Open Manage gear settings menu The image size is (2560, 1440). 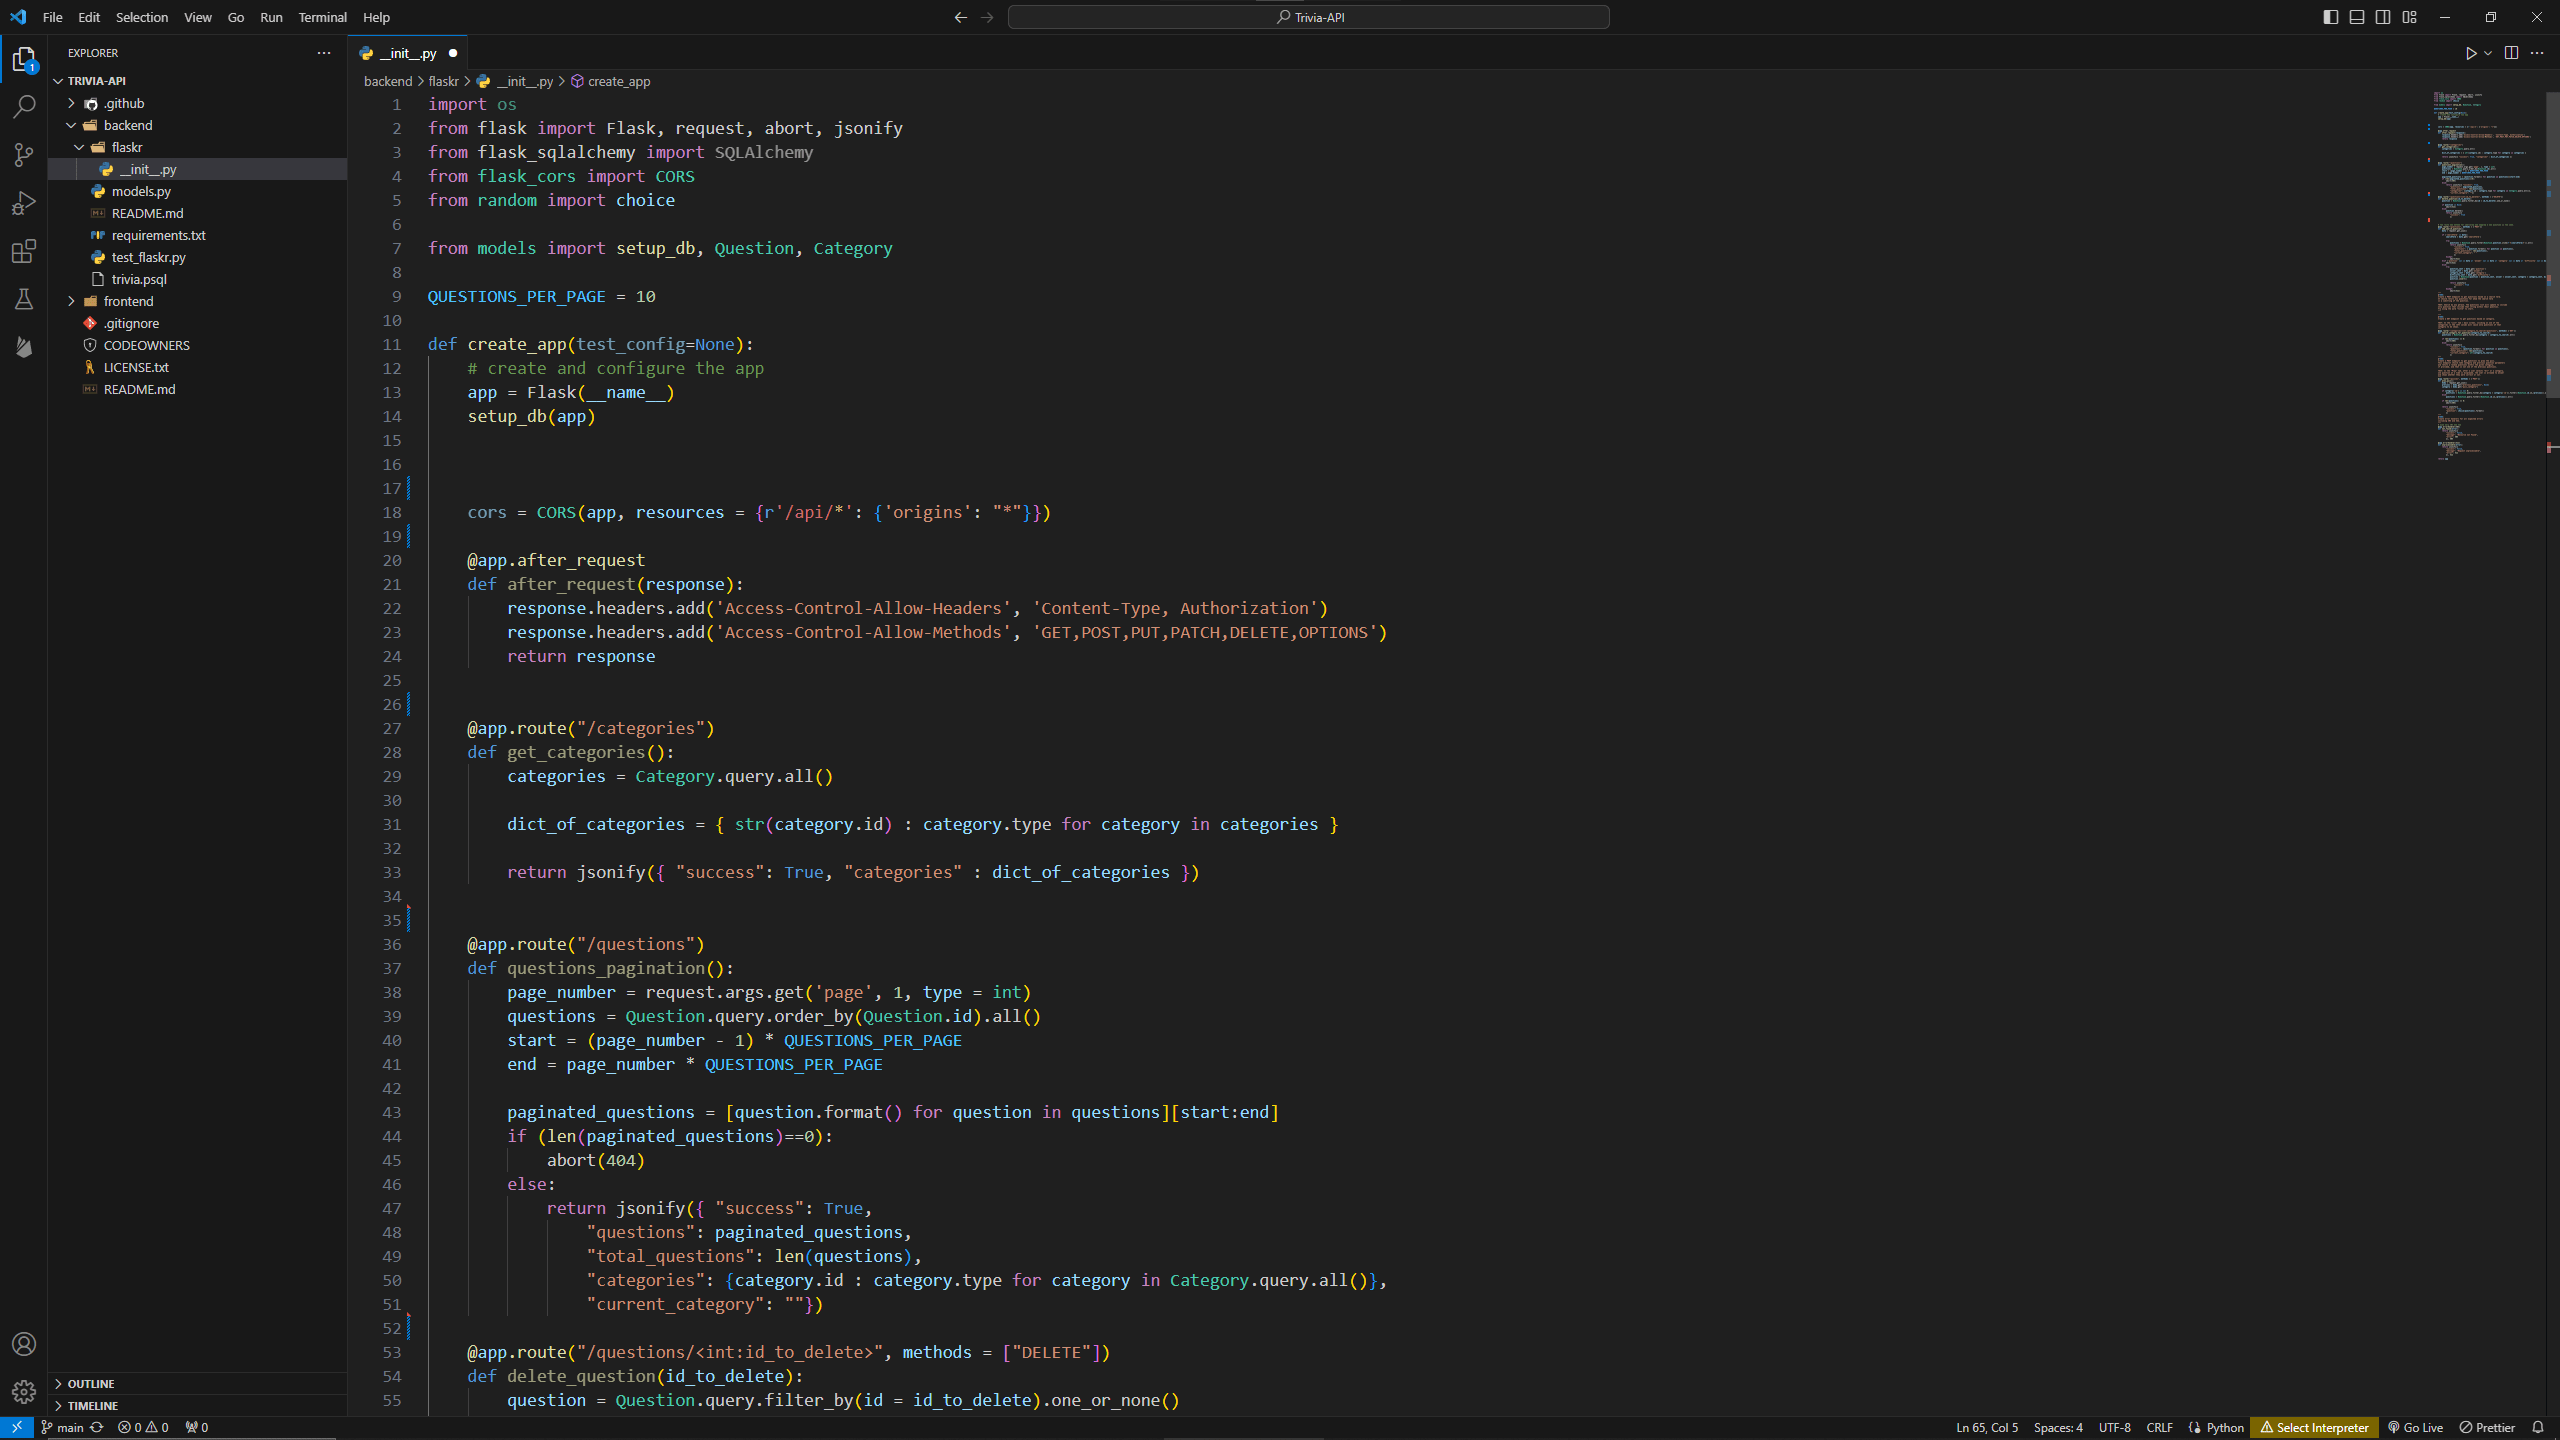coord(24,1391)
